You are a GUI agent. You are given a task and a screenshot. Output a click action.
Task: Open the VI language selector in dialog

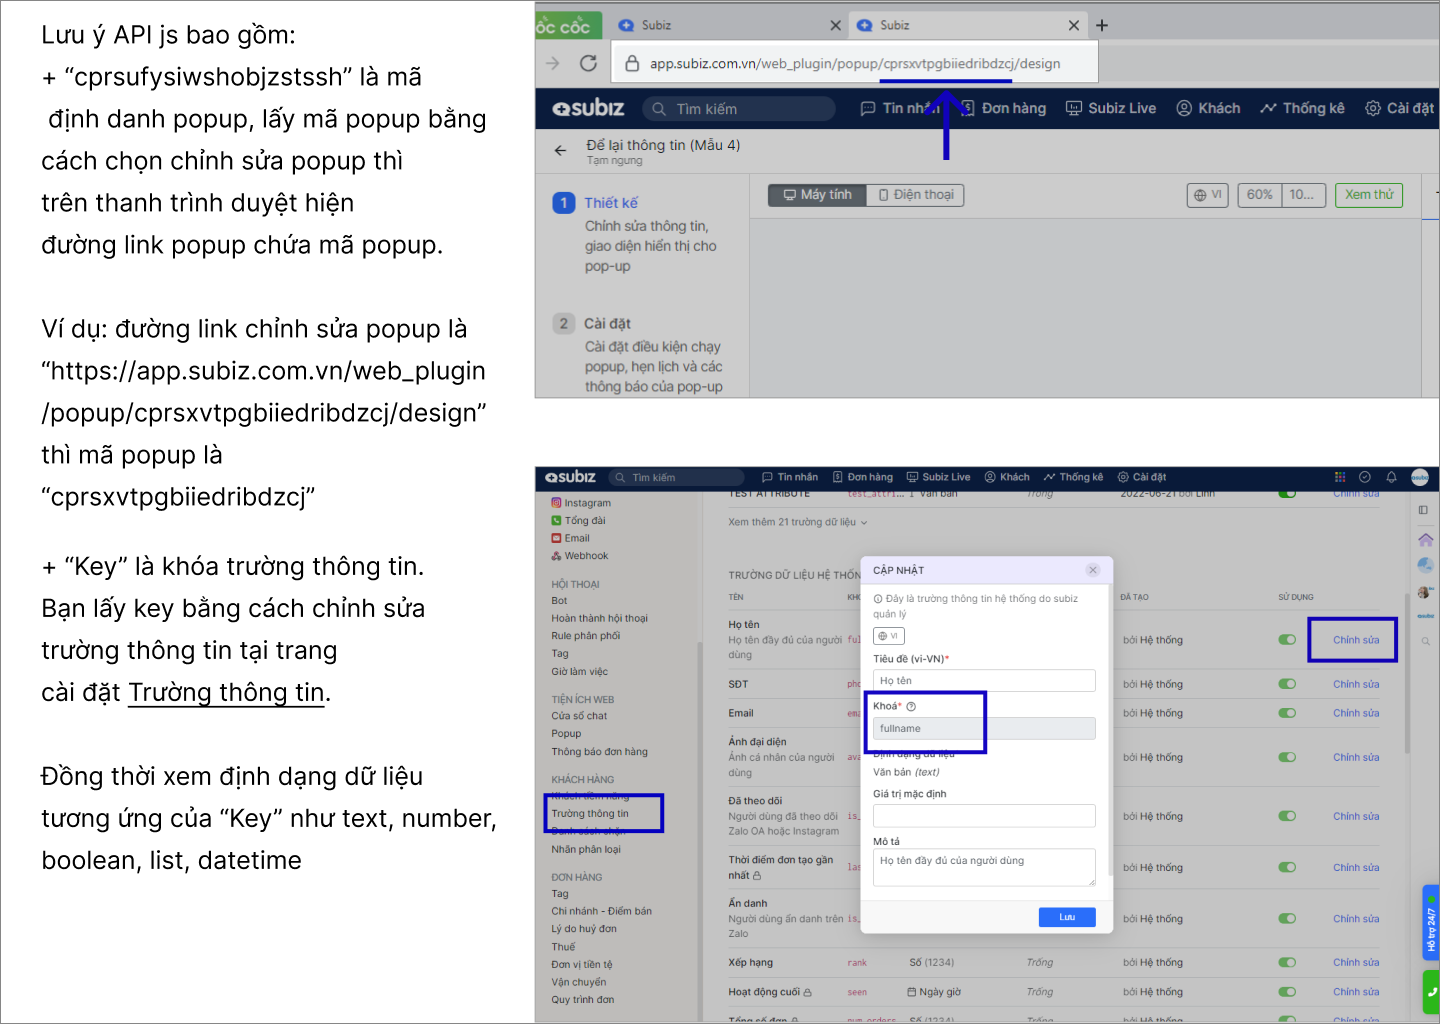click(888, 636)
